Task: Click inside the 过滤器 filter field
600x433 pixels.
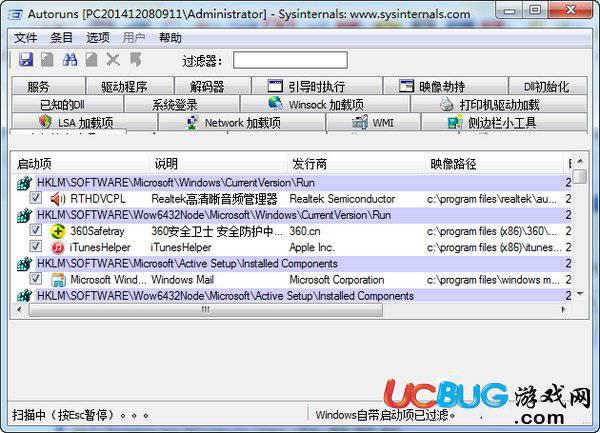Action: click(290, 60)
